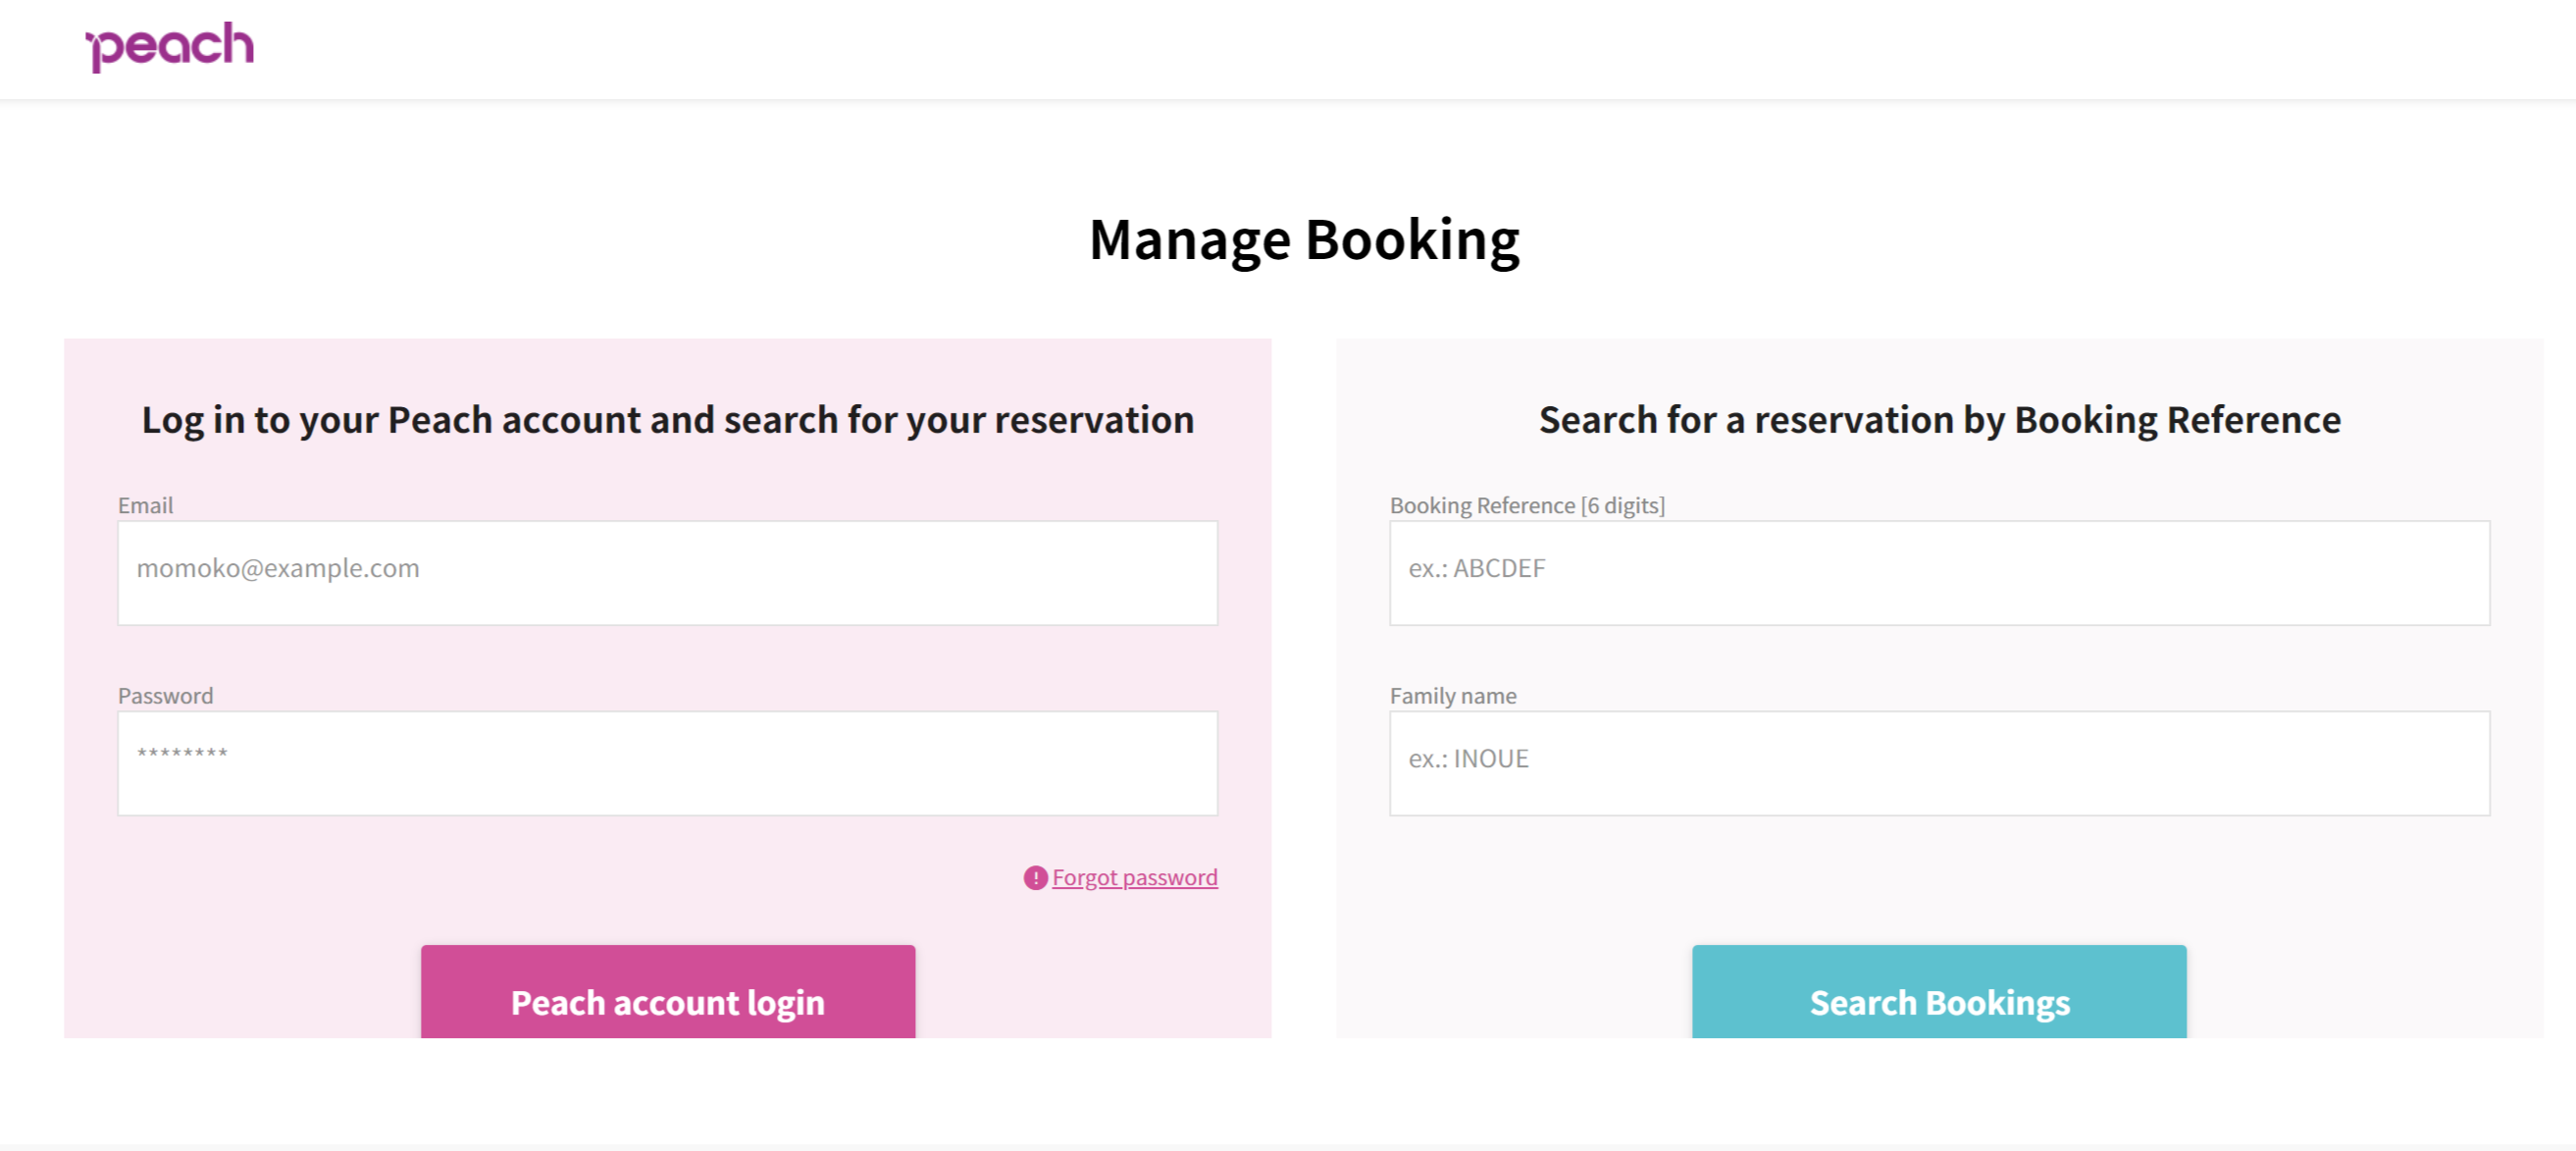This screenshot has width=2576, height=1151.
Task: Click the Log in to your Peach account heading
Action: click(x=667, y=420)
